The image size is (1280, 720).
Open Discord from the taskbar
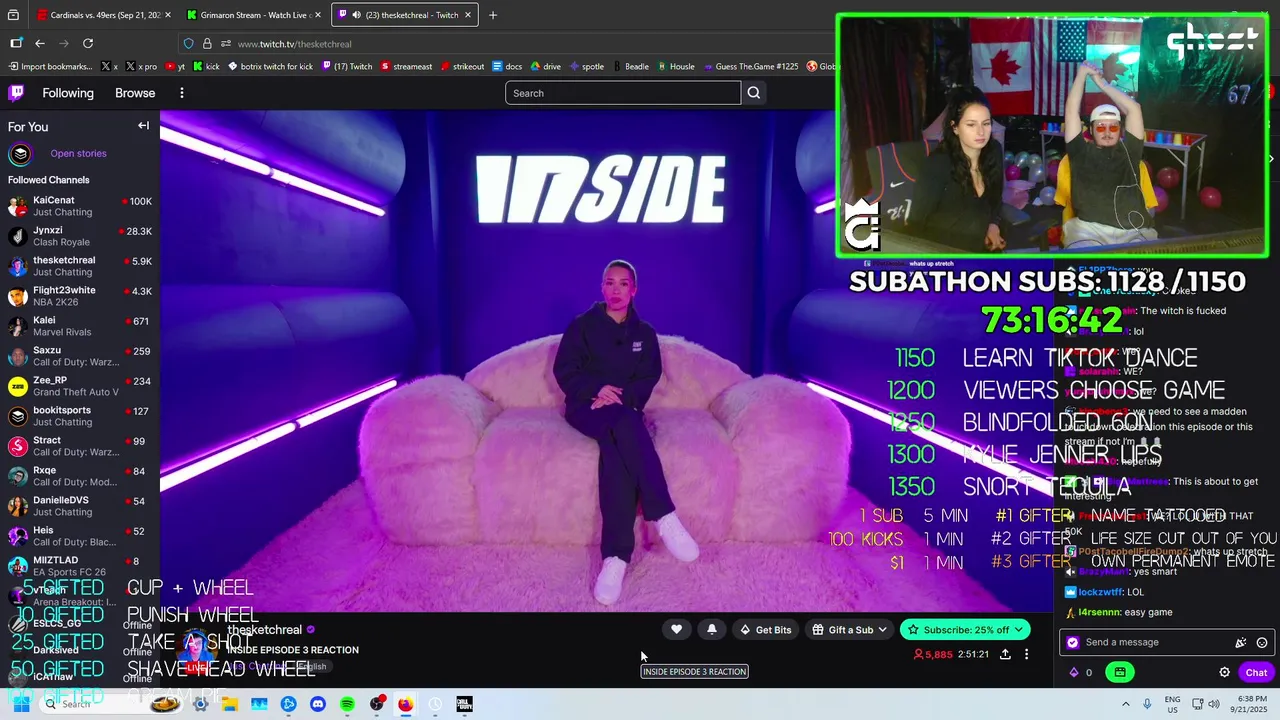(x=318, y=704)
